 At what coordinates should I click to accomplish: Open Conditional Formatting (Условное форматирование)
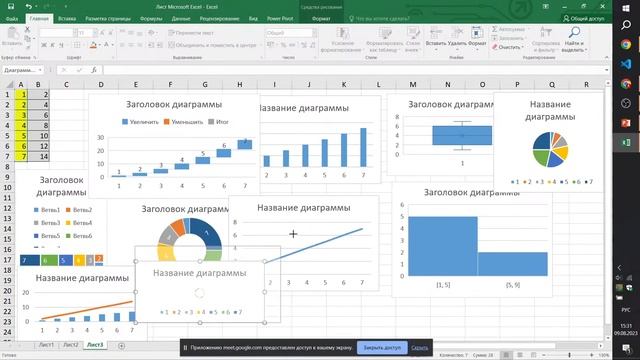342,39
